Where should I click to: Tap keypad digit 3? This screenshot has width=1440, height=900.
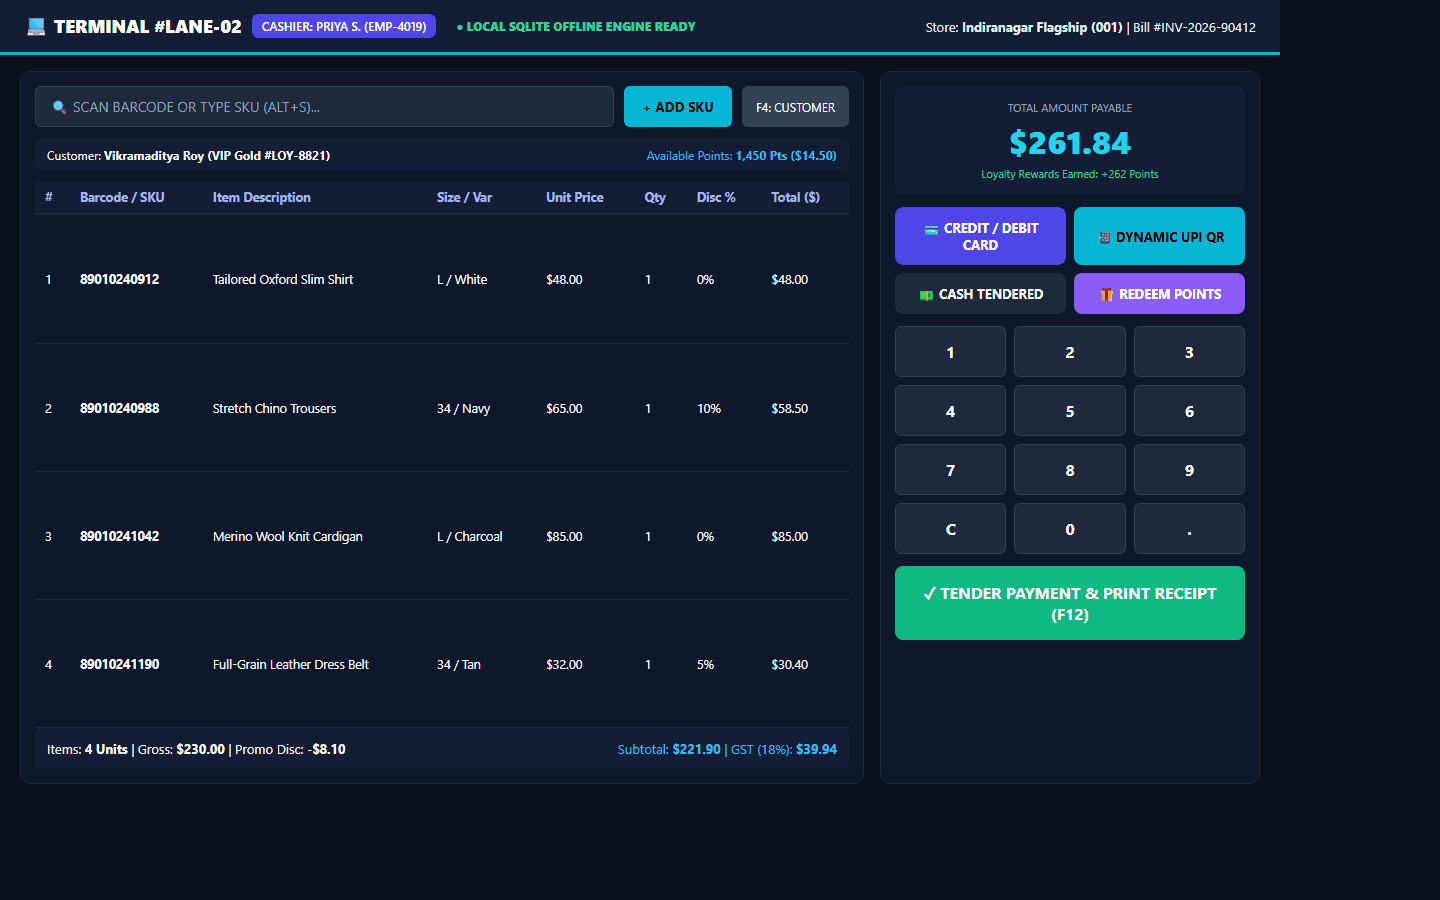(1189, 352)
